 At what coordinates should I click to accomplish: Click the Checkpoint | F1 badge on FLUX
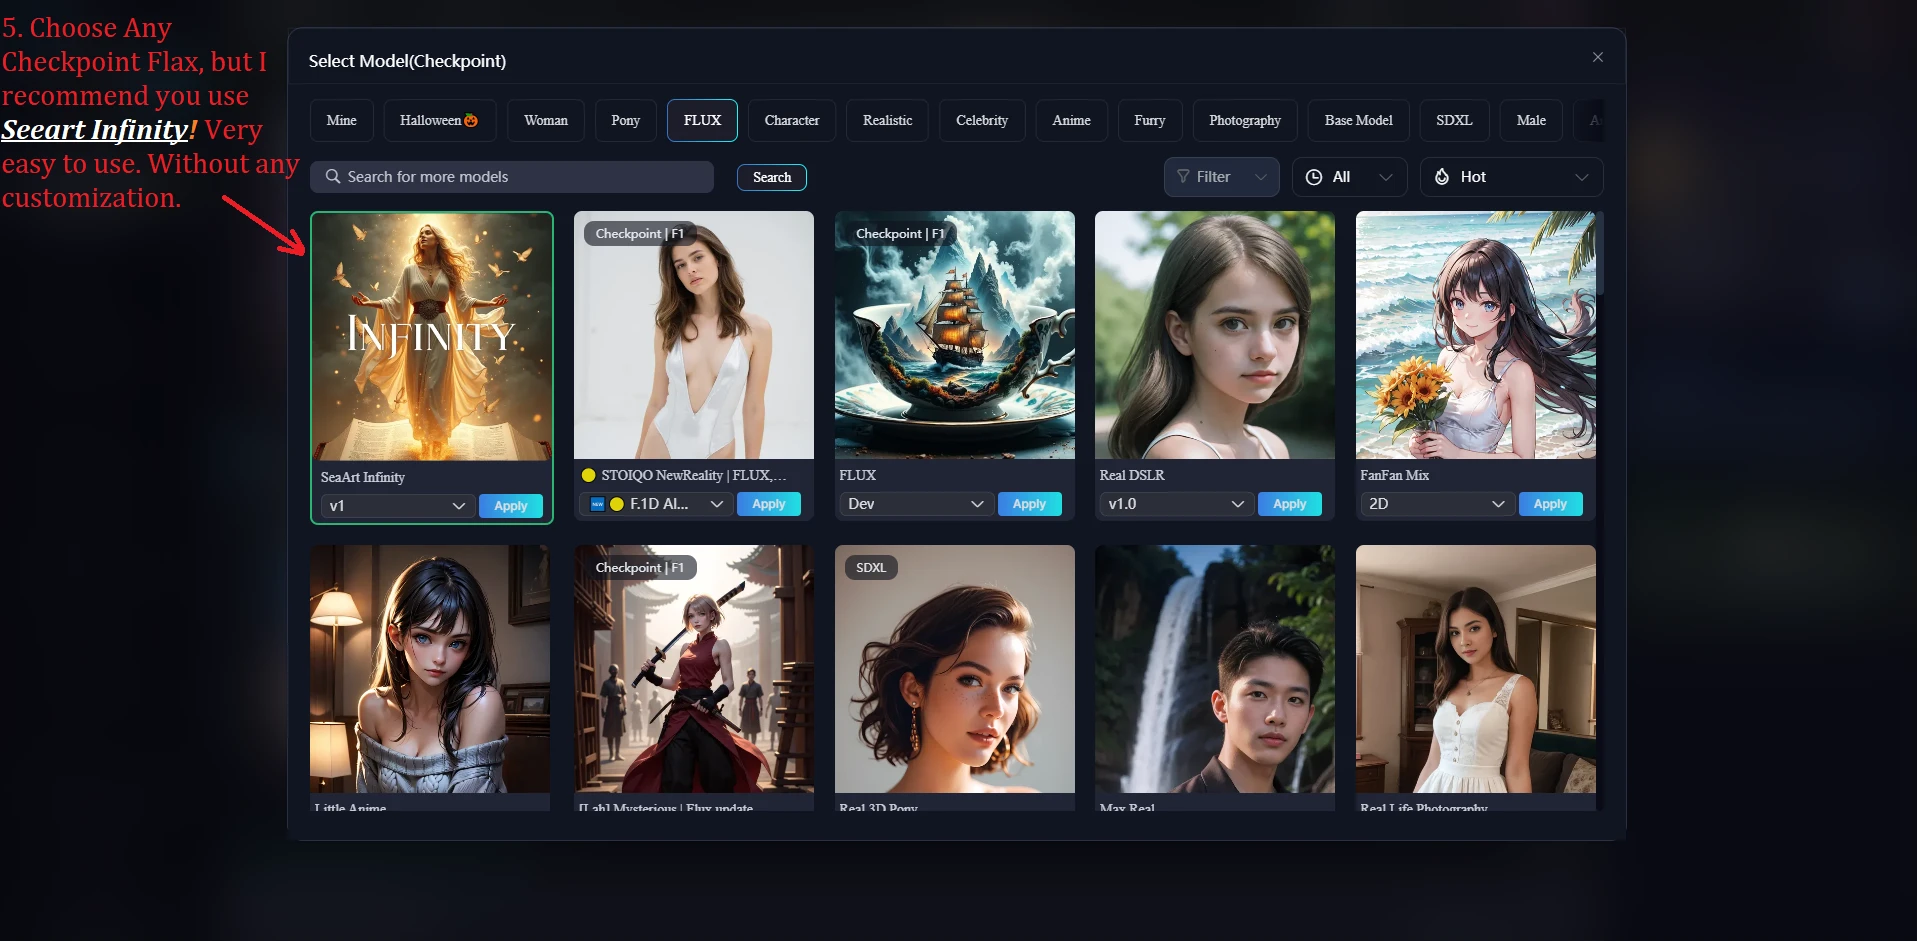pos(900,234)
